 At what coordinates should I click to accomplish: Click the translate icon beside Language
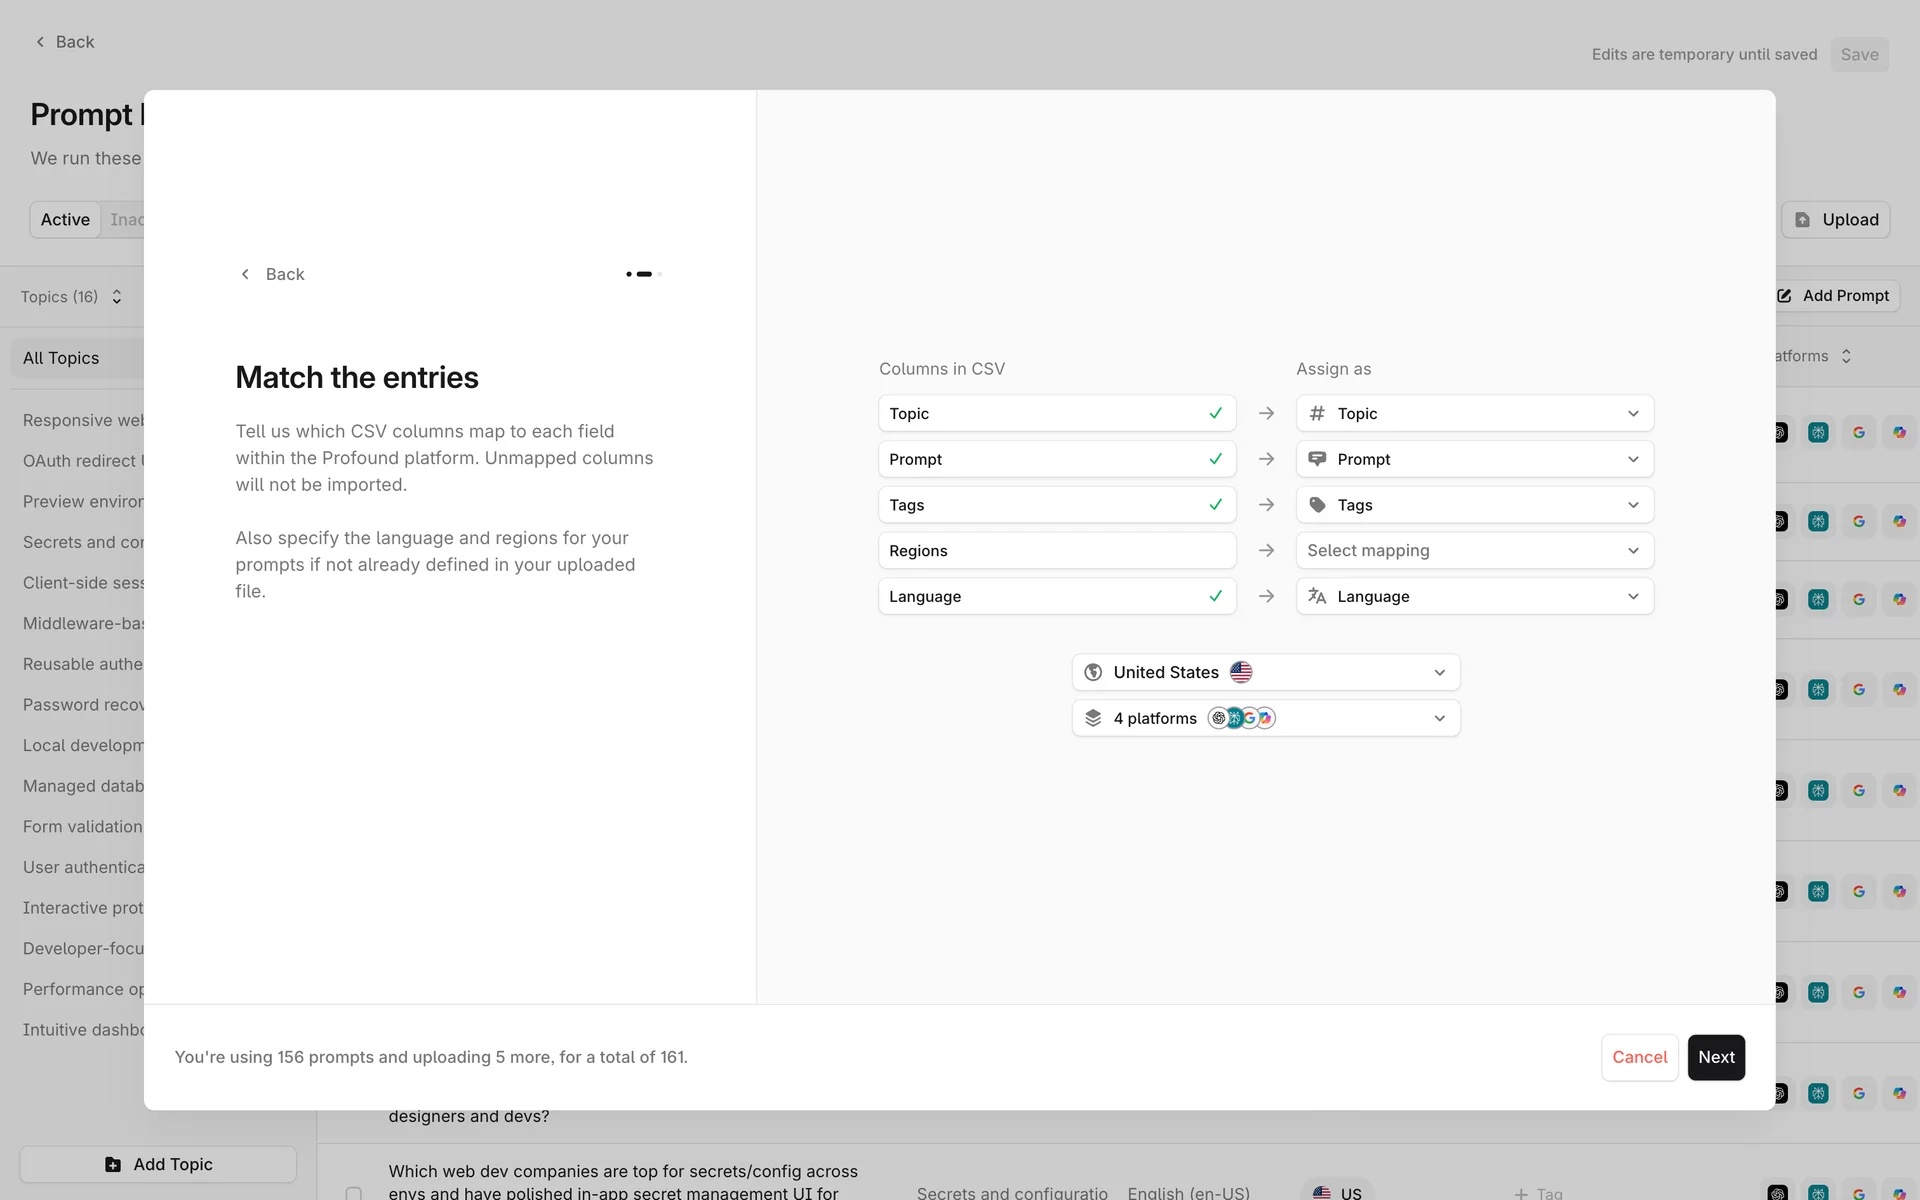(x=1317, y=596)
